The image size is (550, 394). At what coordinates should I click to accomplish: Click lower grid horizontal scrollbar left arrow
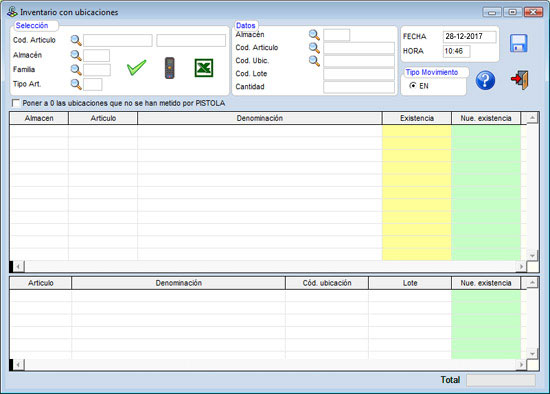19,365
